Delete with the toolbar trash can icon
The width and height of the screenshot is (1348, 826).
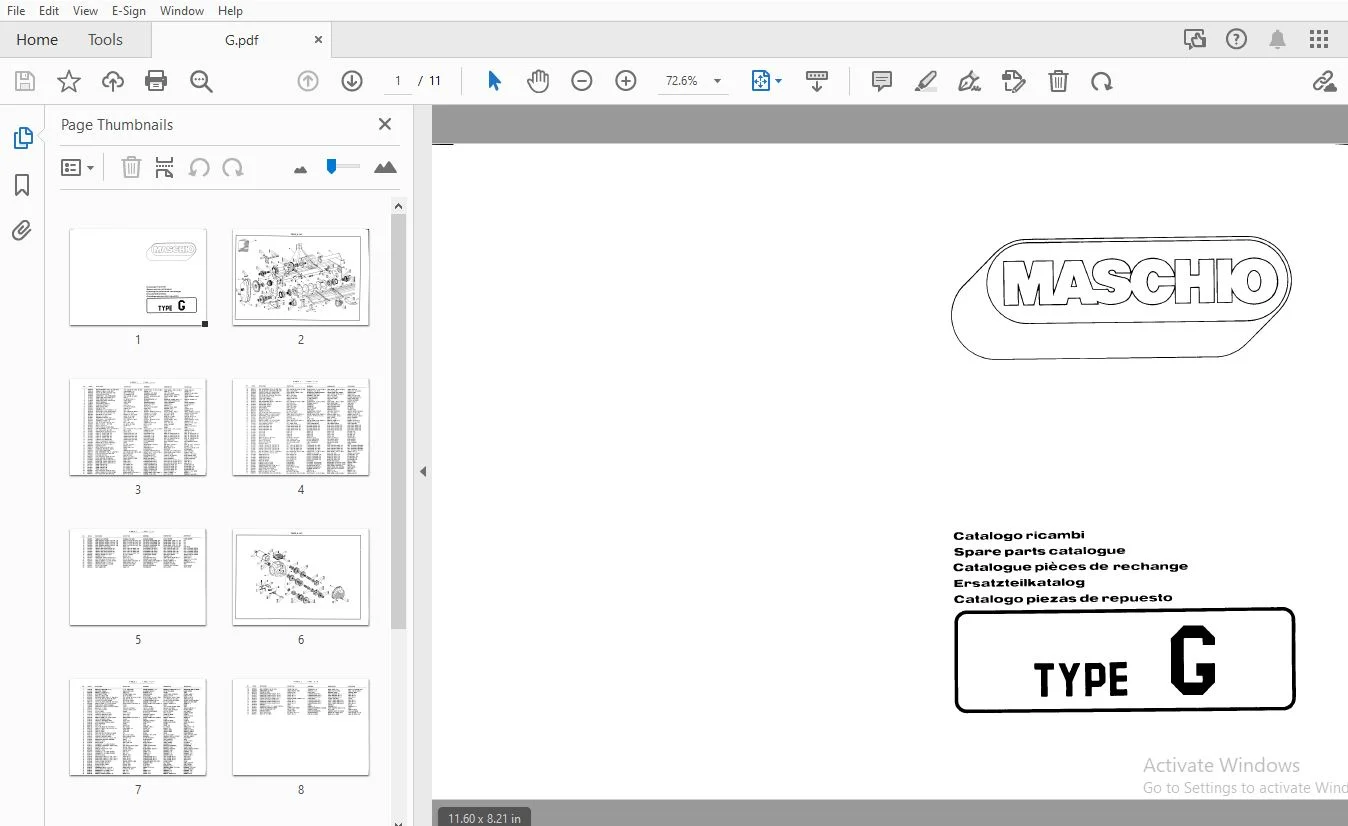click(1058, 81)
